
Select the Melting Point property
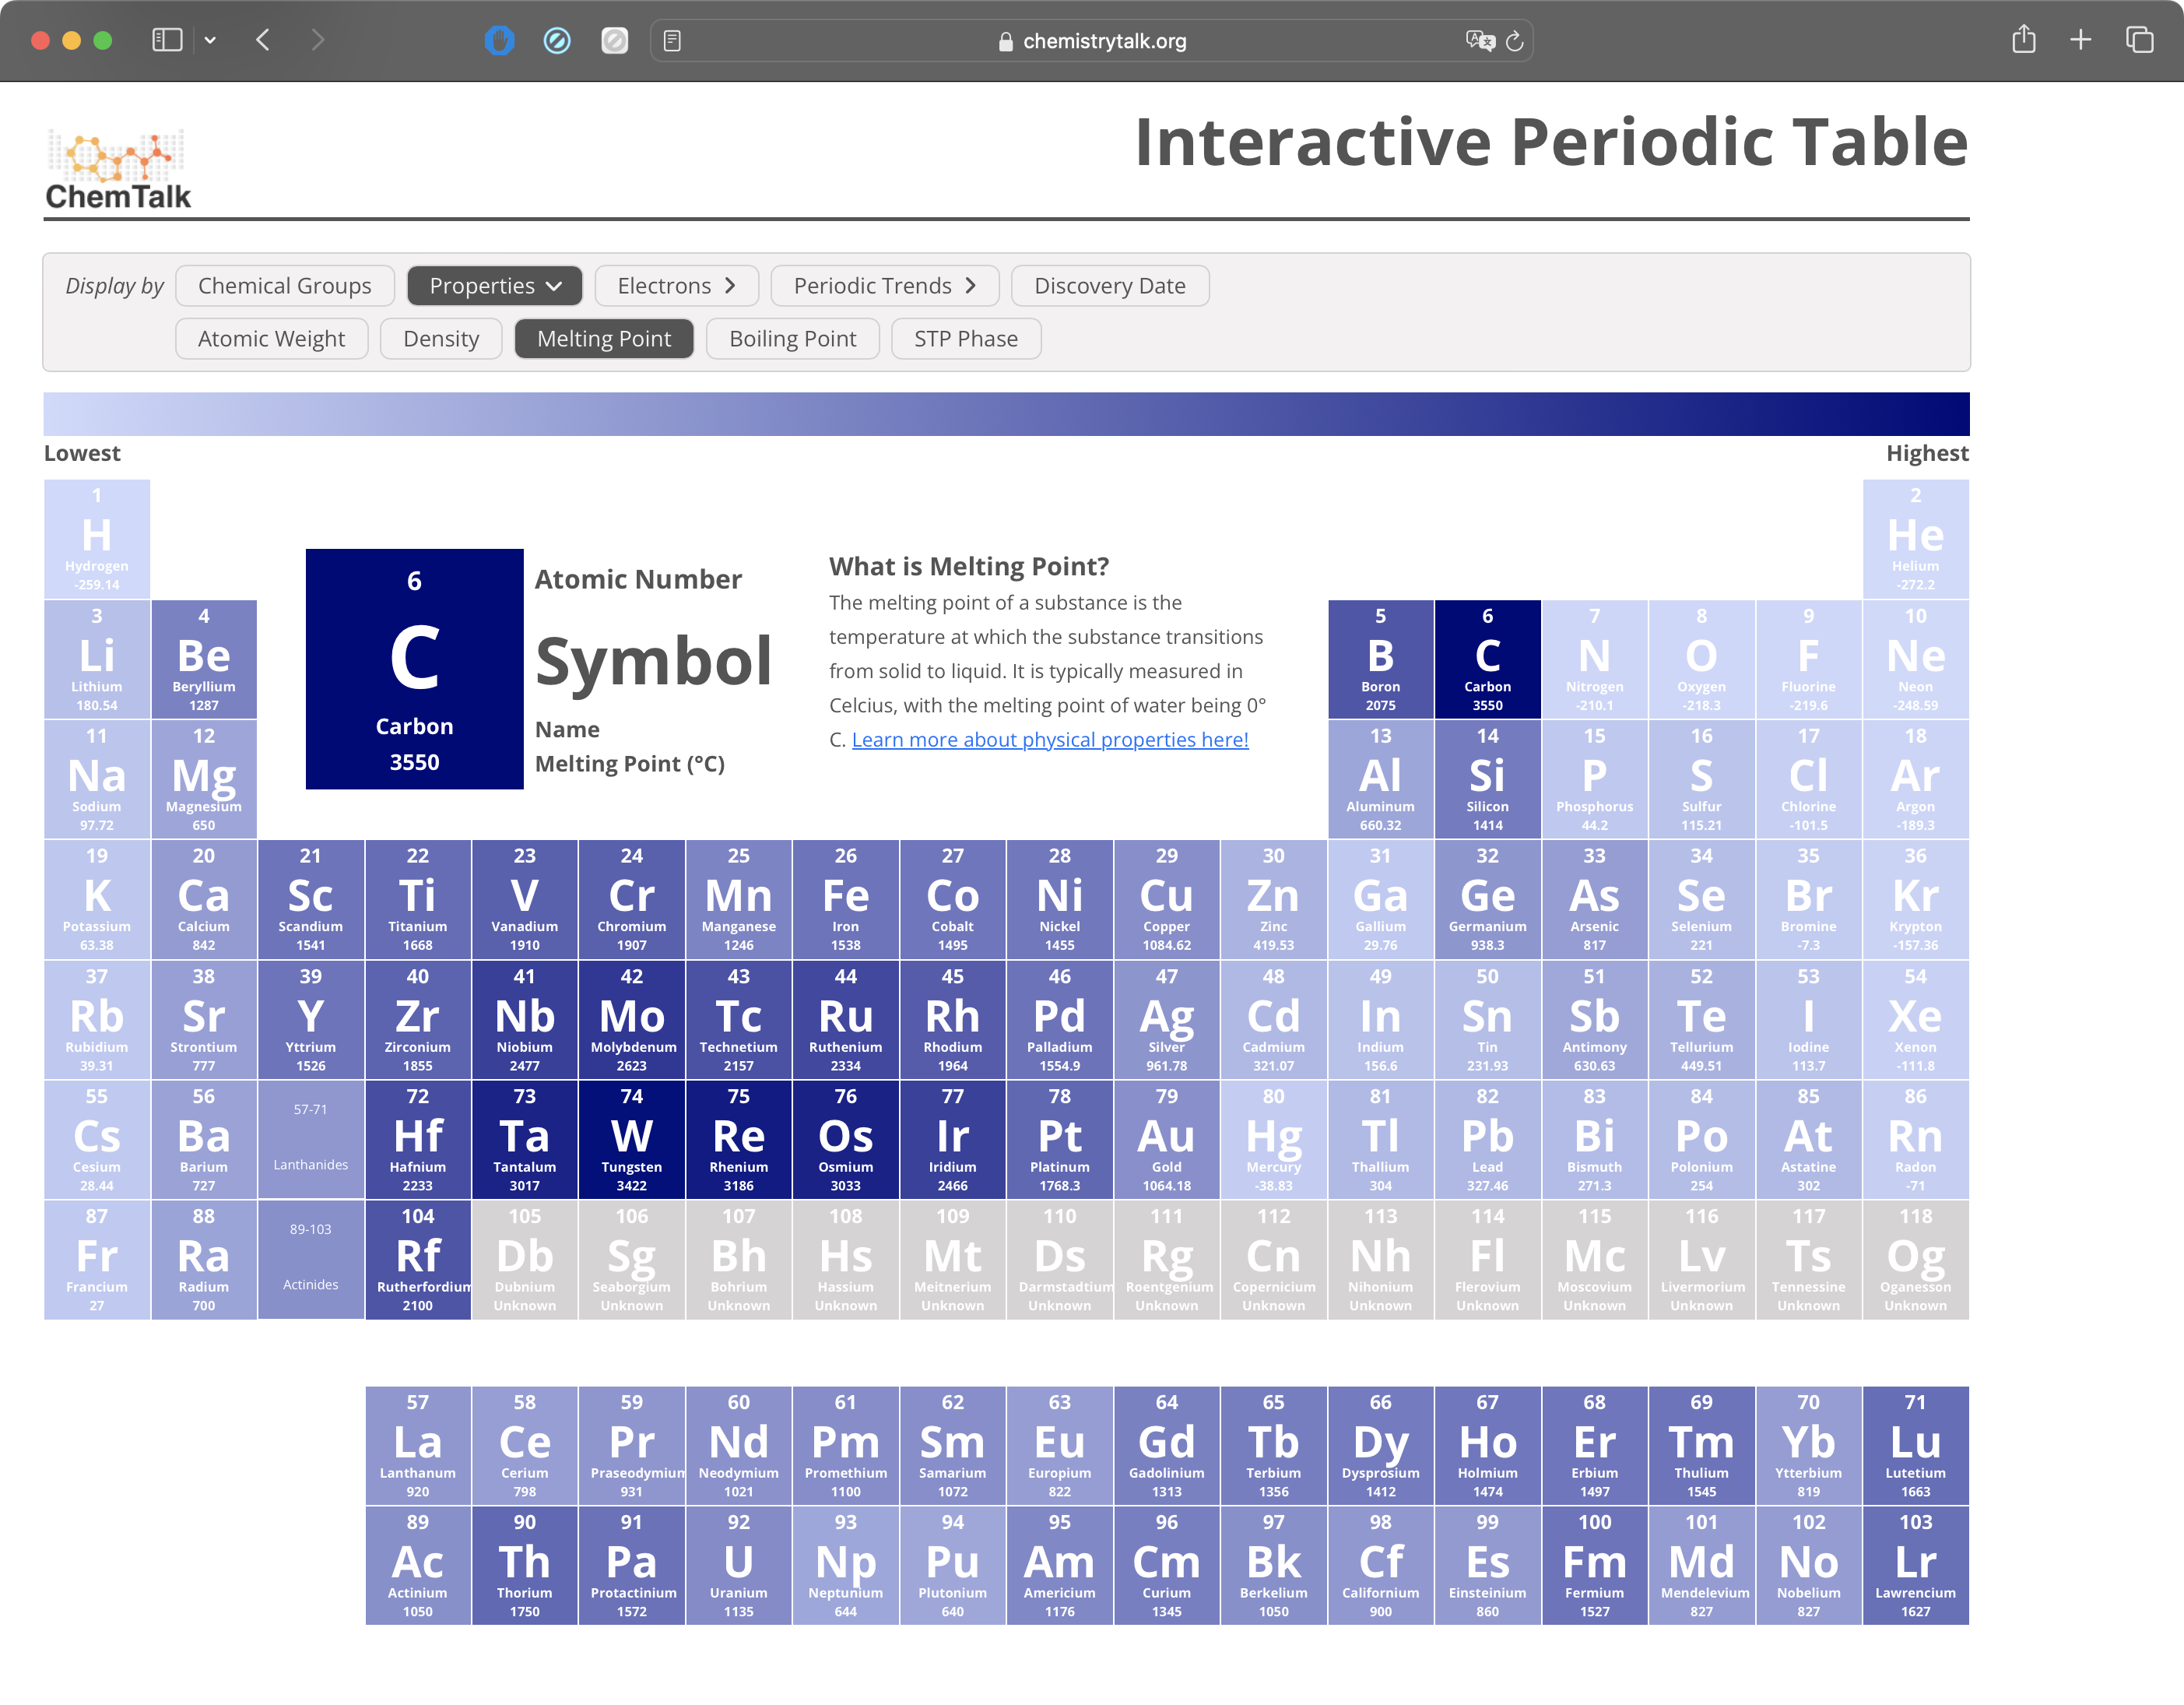[604, 339]
